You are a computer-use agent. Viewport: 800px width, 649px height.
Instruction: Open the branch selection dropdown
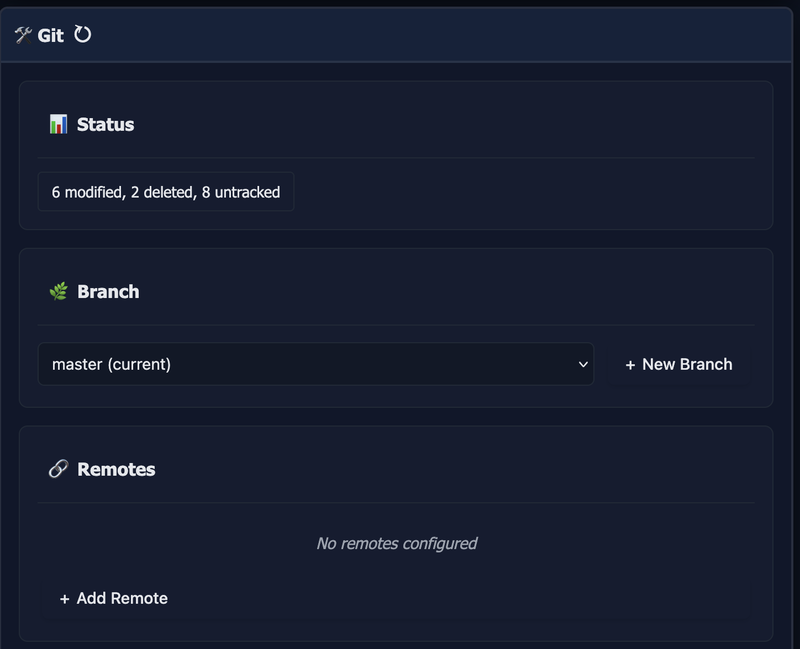(x=316, y=364)
